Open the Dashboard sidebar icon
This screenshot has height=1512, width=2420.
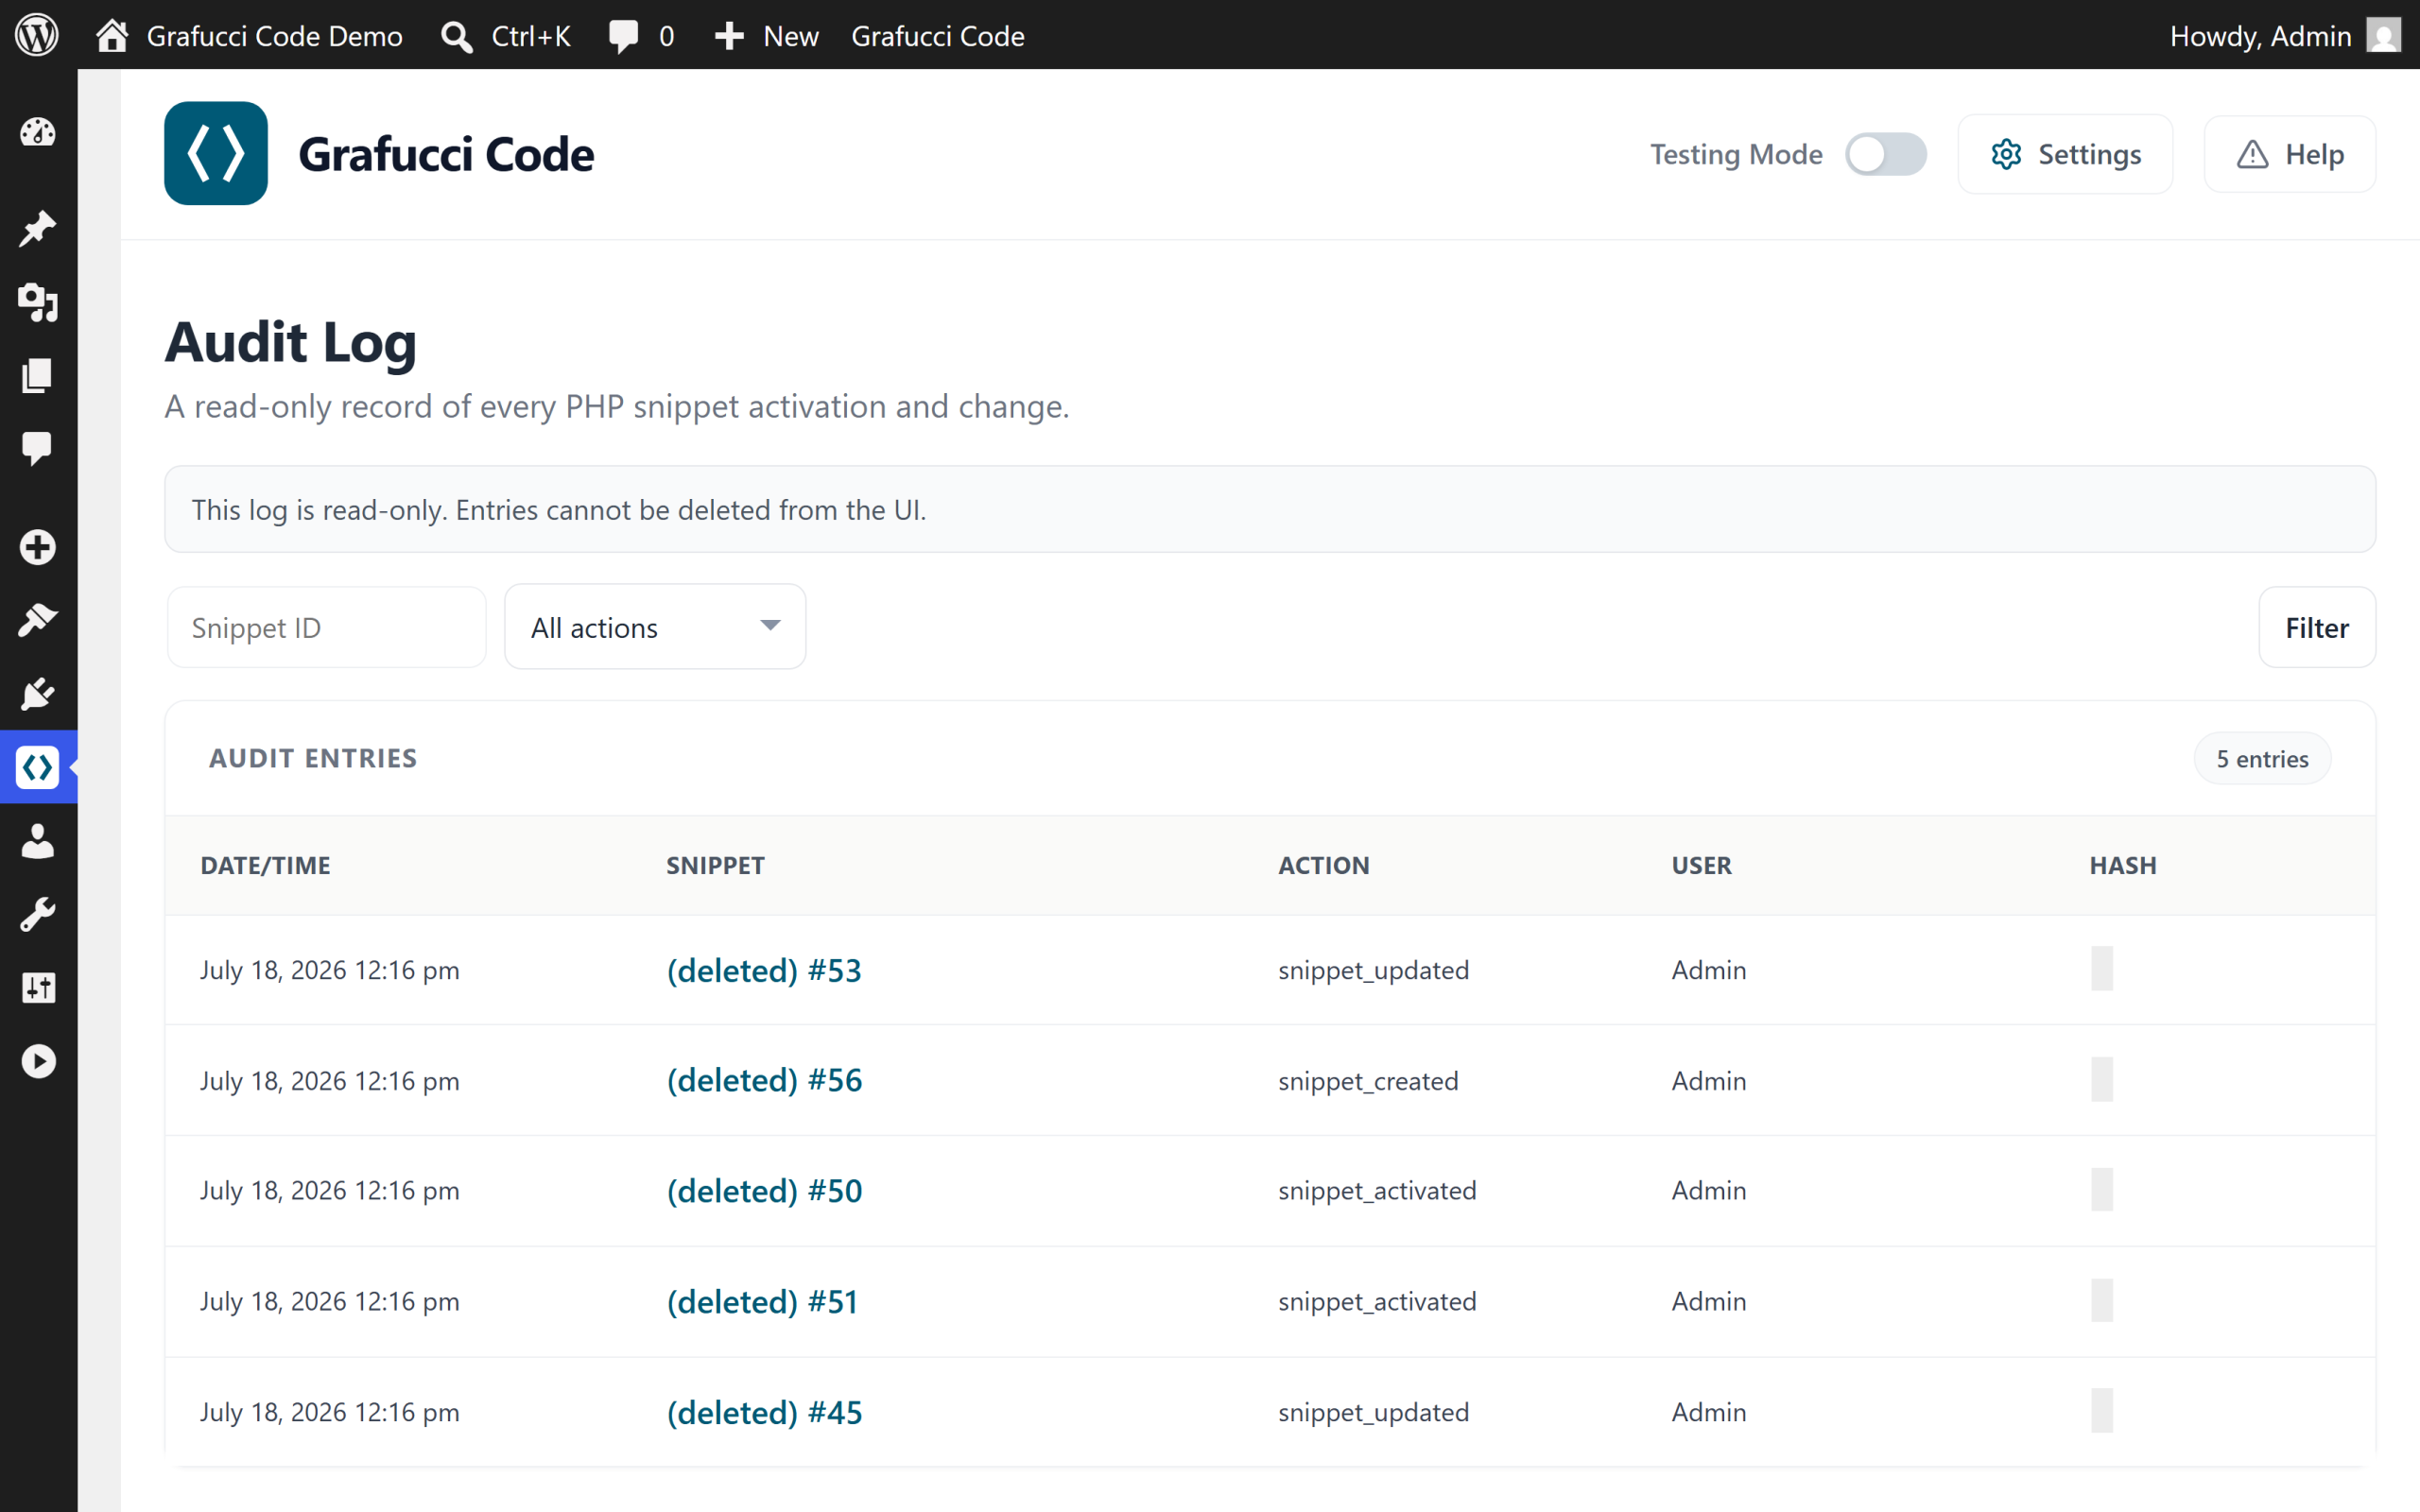click(38, 132)
